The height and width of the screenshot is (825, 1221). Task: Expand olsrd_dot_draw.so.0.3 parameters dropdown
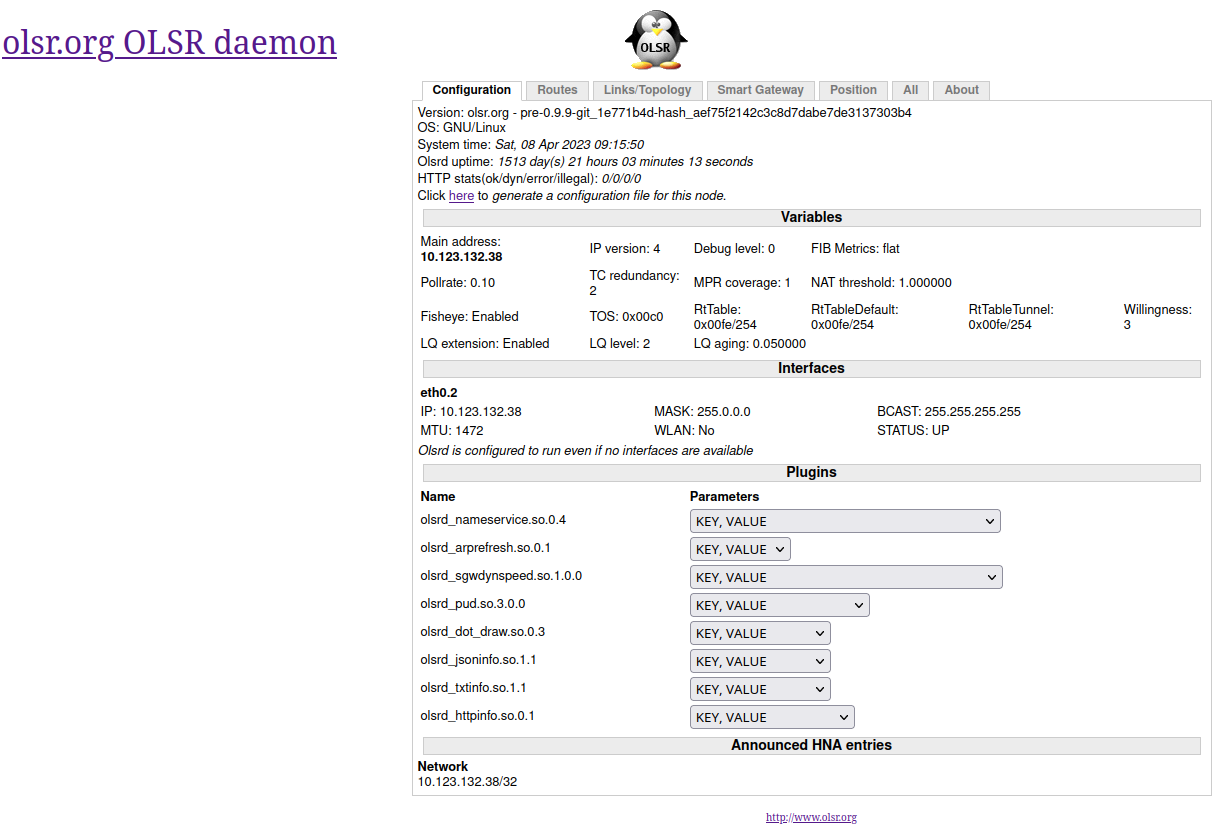(759, 633)
